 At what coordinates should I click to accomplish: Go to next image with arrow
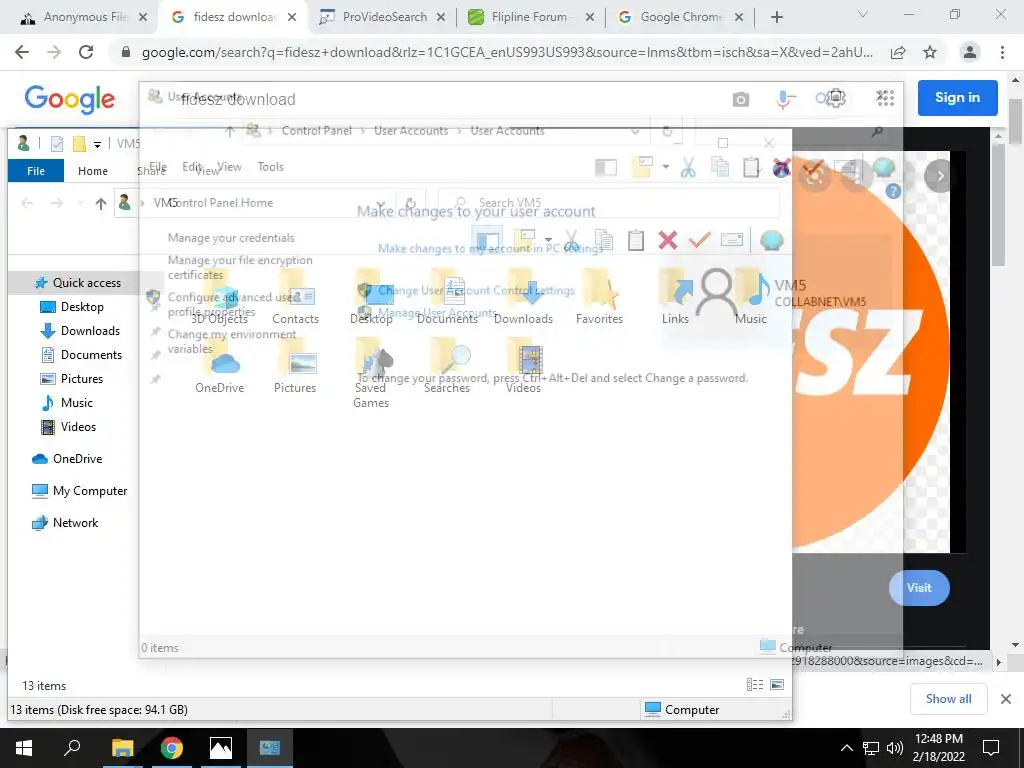coord(939,176)
